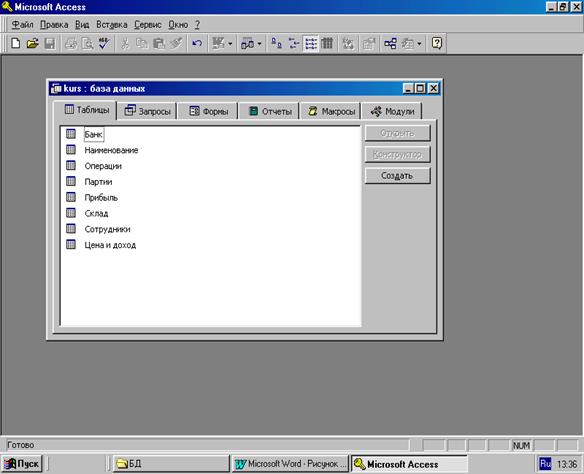The image size is (584, 474).
Task: Switch to Microsoft Word taskbar button
Action: (x=290, y=464)
